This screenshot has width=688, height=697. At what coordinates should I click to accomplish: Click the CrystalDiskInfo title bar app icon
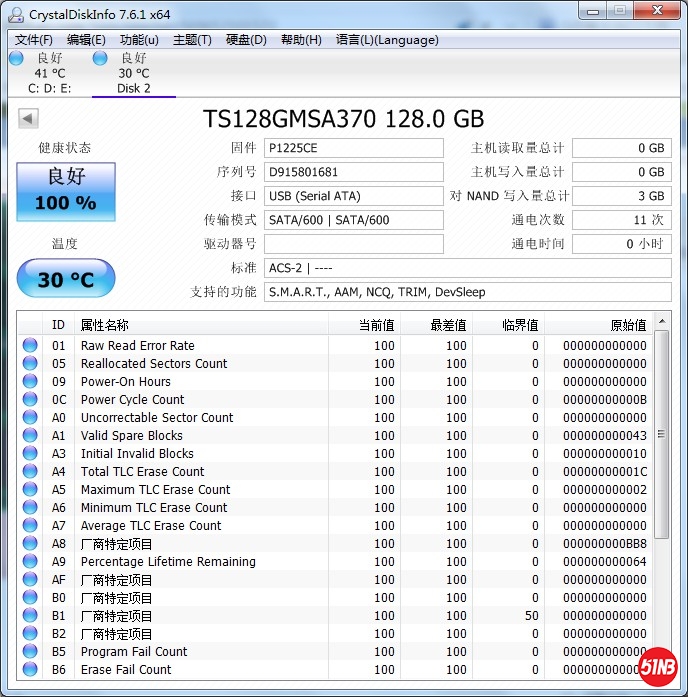tap(15, 14)
